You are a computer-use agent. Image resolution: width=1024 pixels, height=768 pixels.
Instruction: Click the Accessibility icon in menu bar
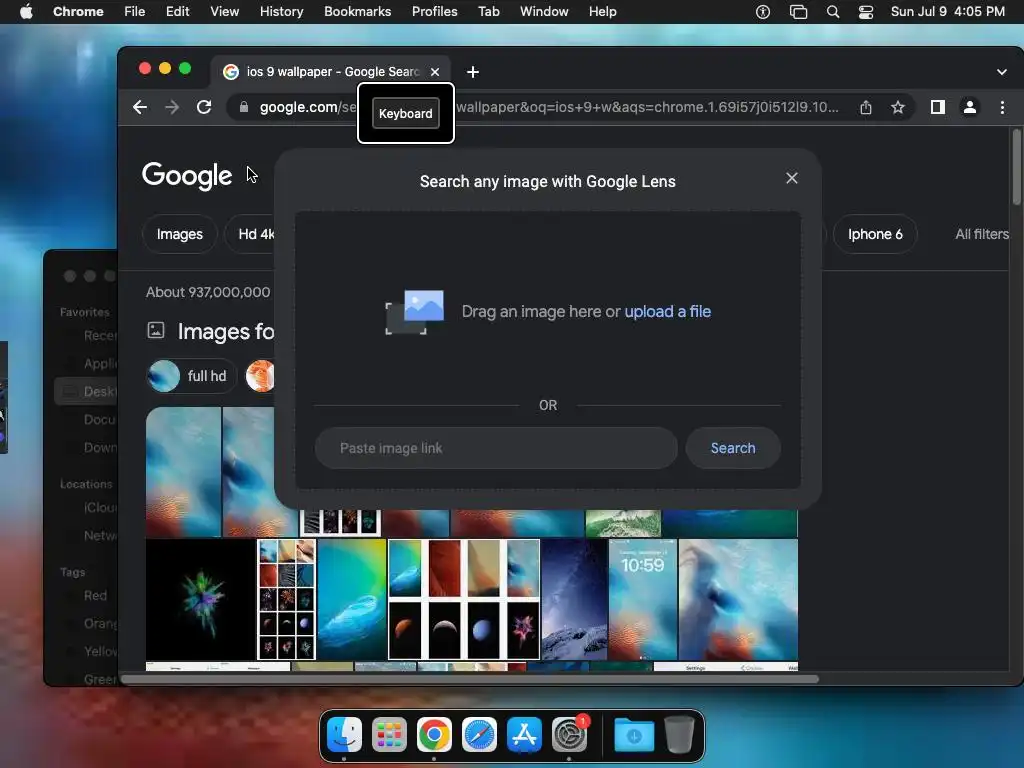pyautogui.click(x=763, y=12)
